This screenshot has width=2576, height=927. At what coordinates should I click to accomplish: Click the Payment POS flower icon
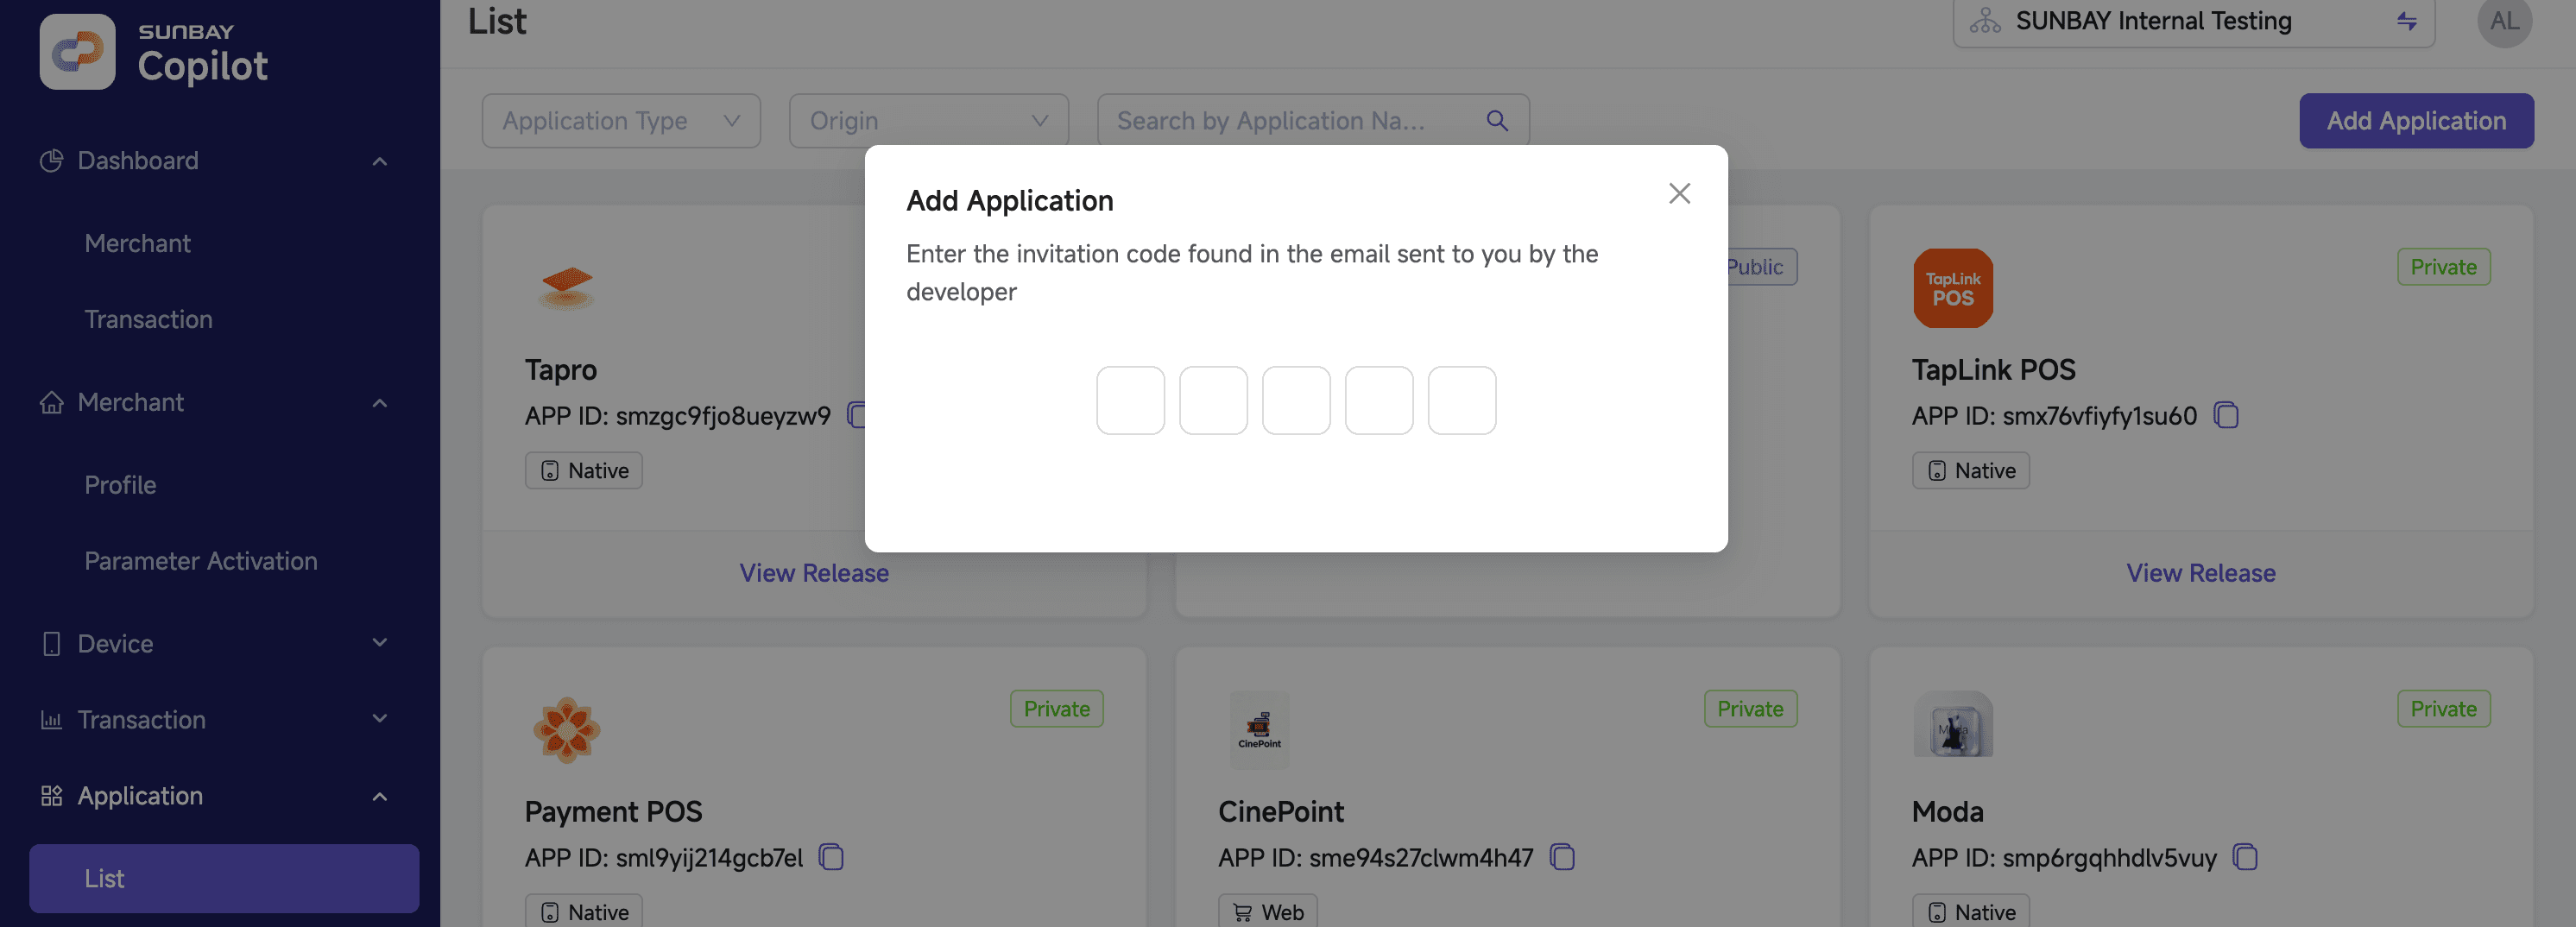(x=566, y=730)
